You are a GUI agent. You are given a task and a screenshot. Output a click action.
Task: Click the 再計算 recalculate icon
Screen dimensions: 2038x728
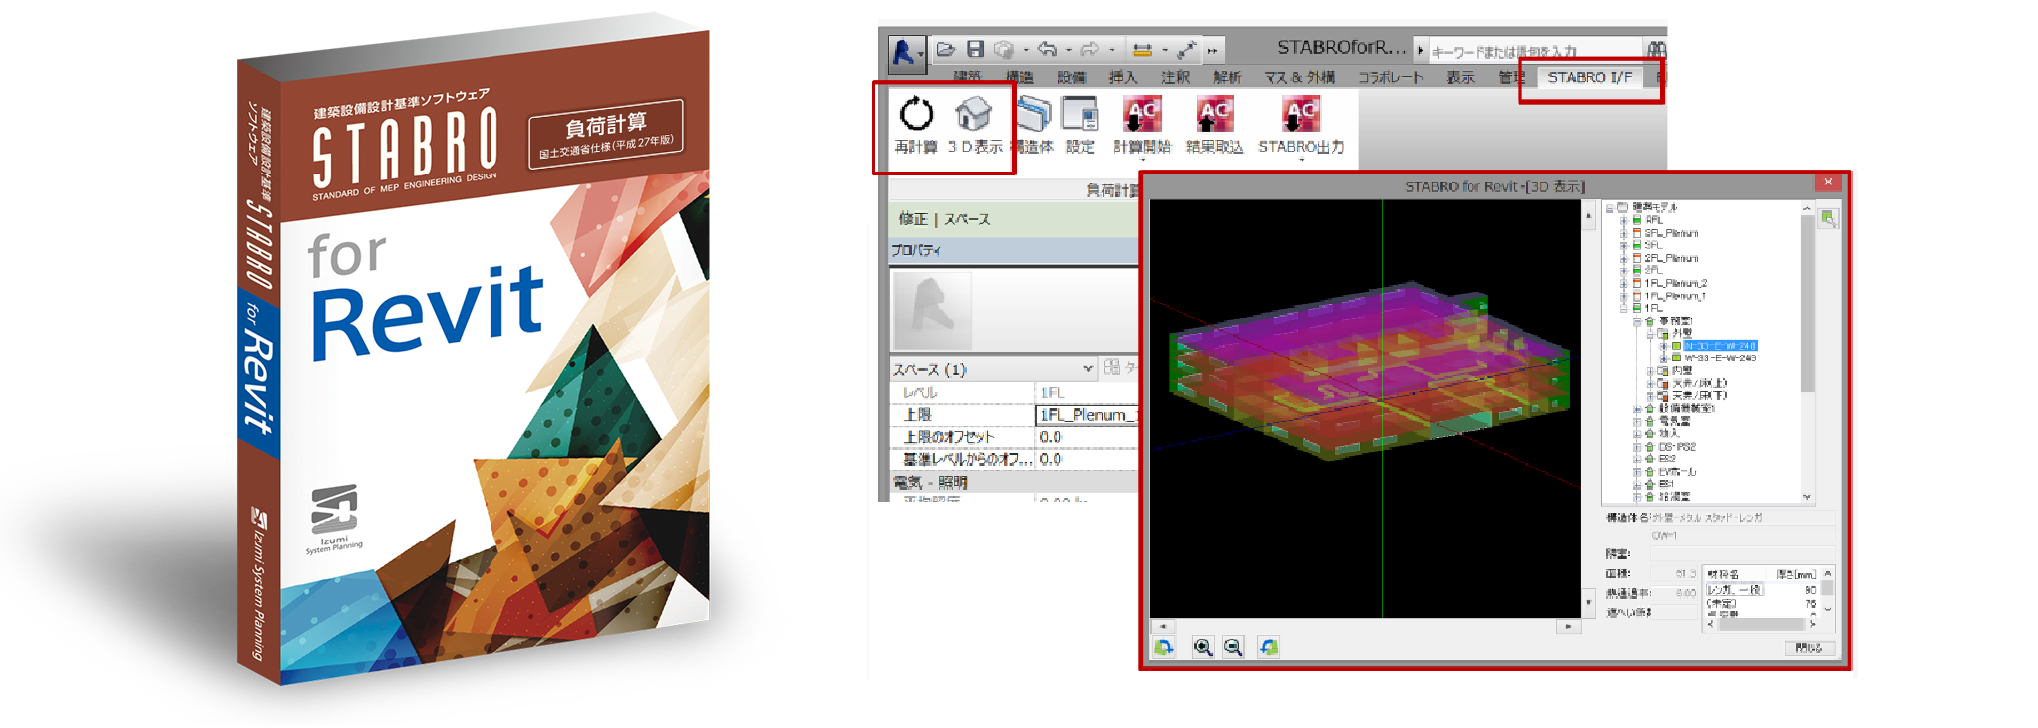[916, 115]
